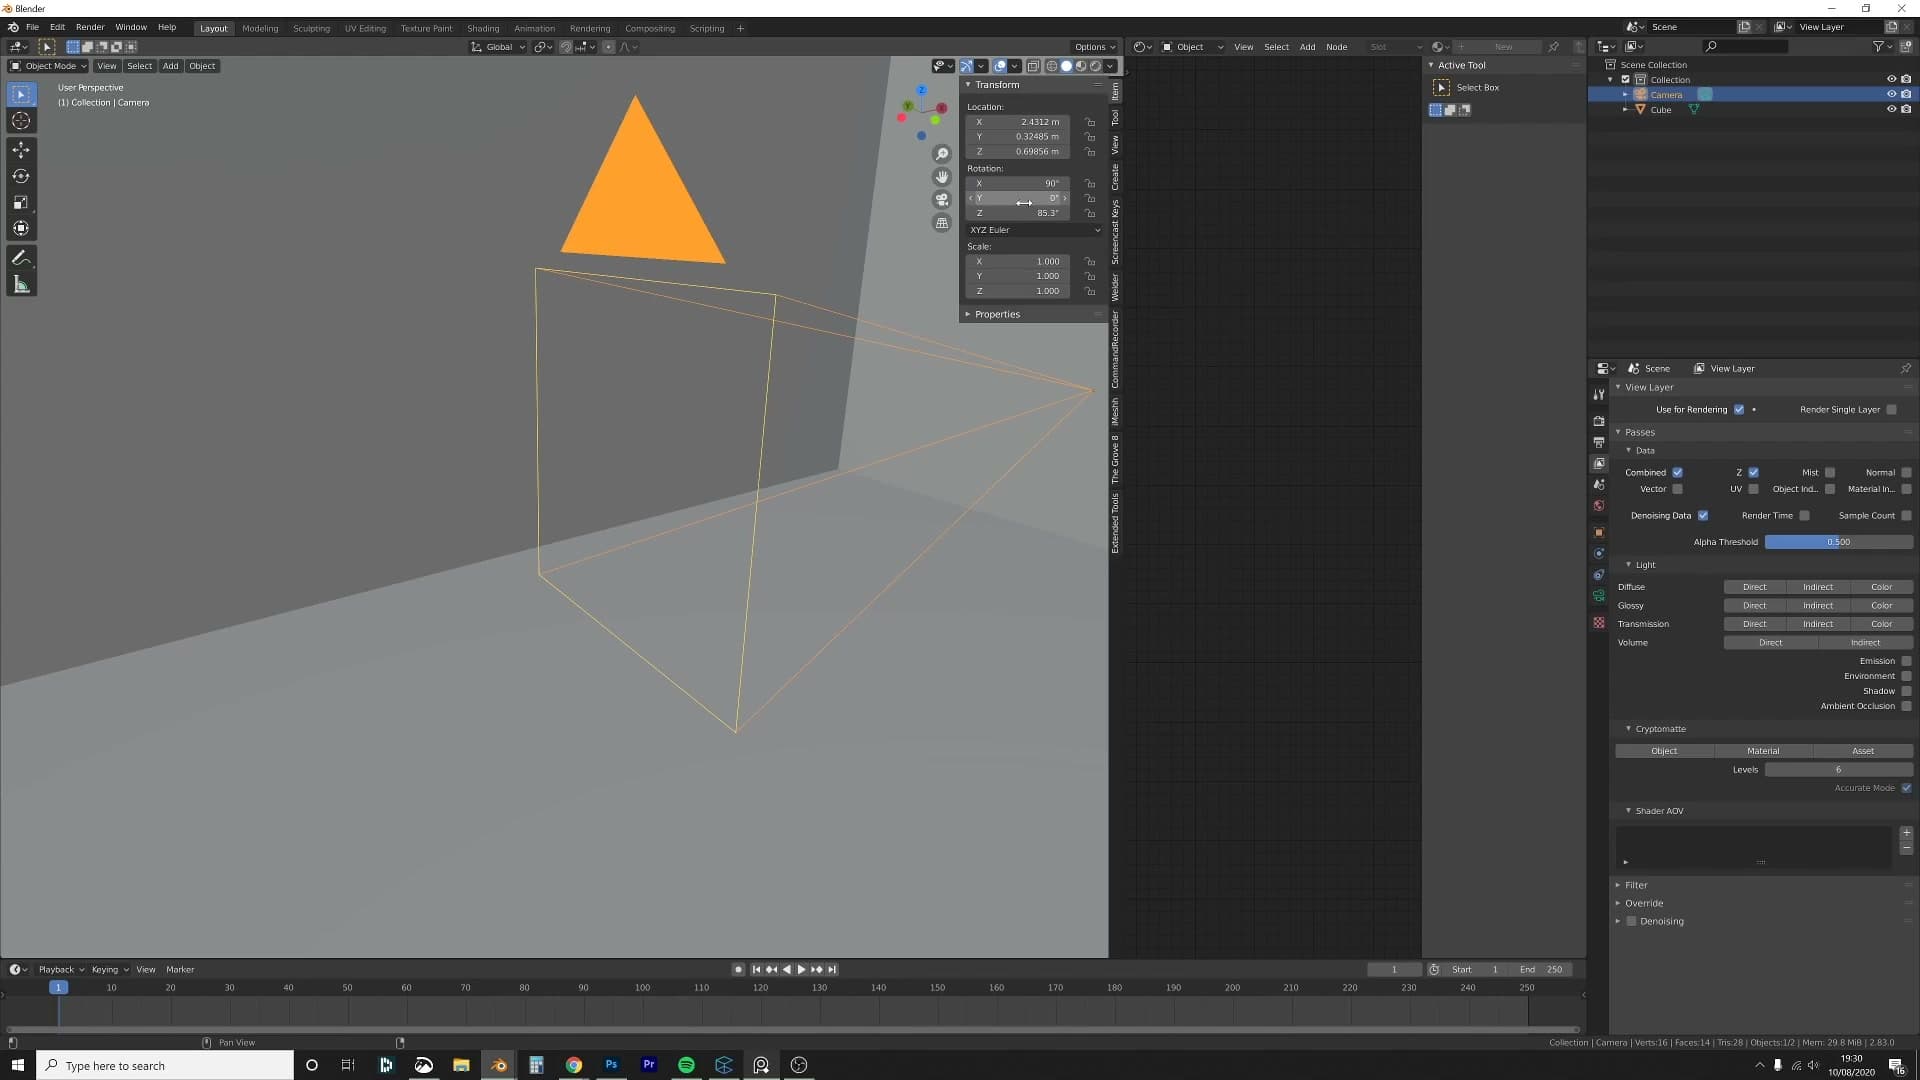This screenshot has height=1080, width=1920.
Task: Open the Object properties tab icon
Action: [x=1599, y=532]
